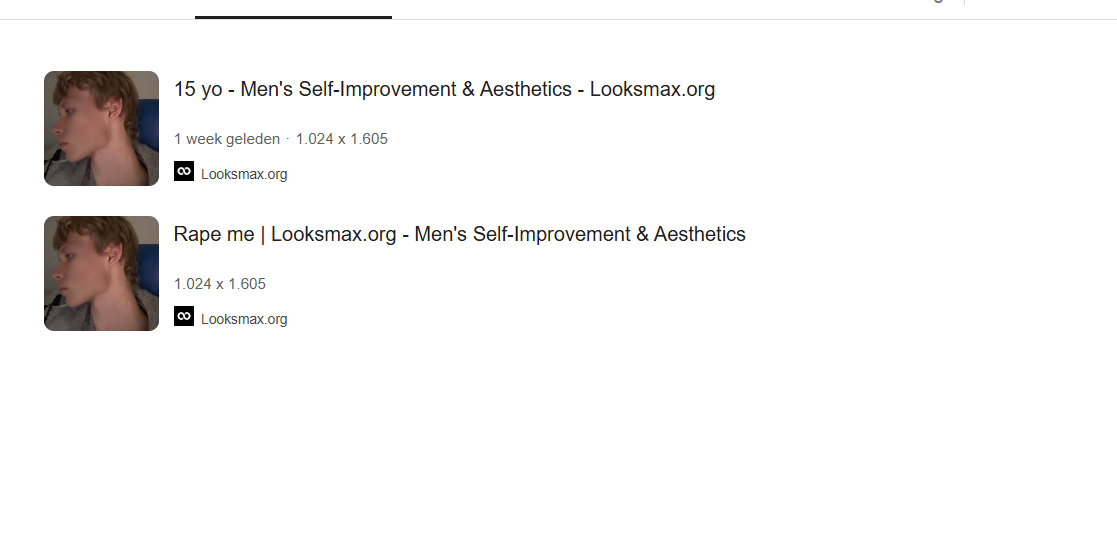
Task: Click the infinity logo beside second Looksmax.org label
Action: click(x=184, y=317)
